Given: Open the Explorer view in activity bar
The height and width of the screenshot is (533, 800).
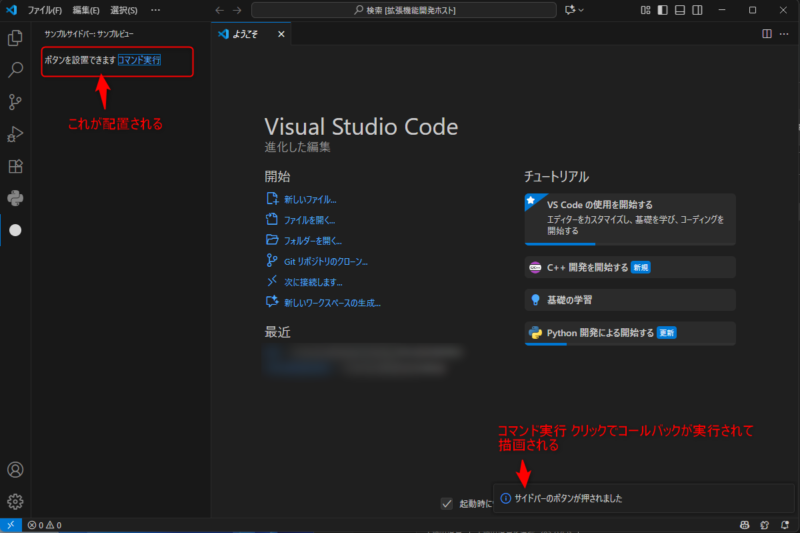Looking at the screenshot, I should click(x=15, y=39).
